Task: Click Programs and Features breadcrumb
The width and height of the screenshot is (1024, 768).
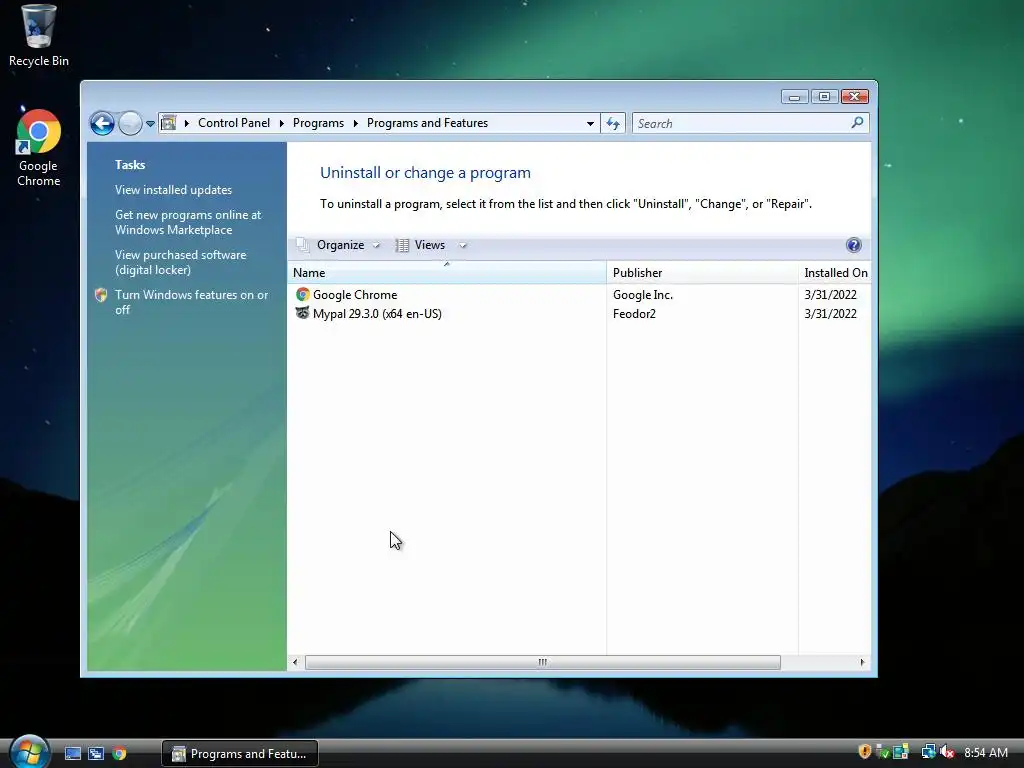Action: 427,123
